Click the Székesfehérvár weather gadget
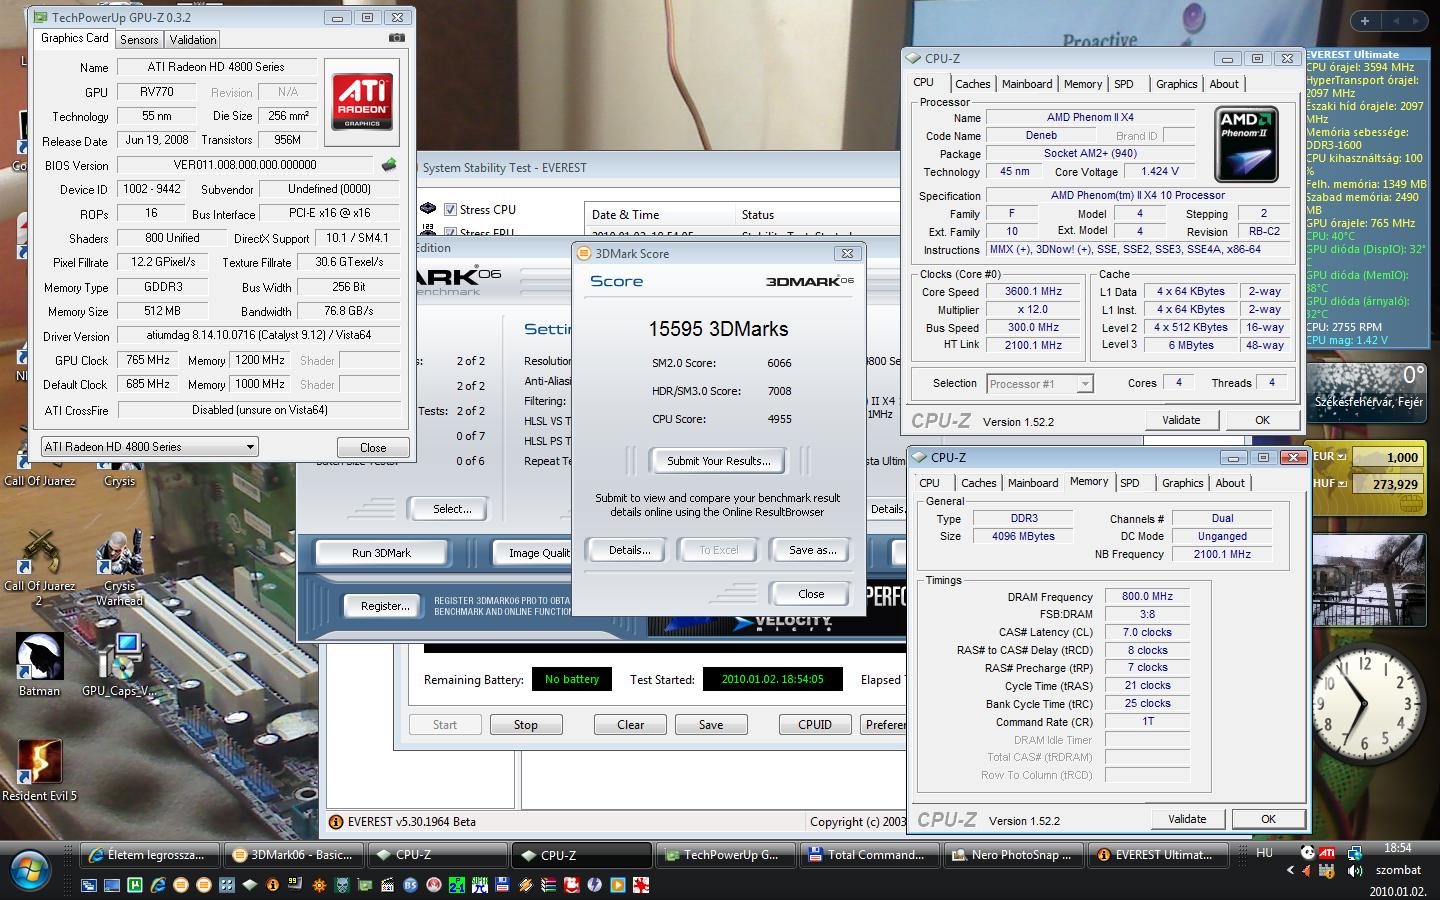The height and width of the screenshot is (900, 1440). [x=1369, y=395]
